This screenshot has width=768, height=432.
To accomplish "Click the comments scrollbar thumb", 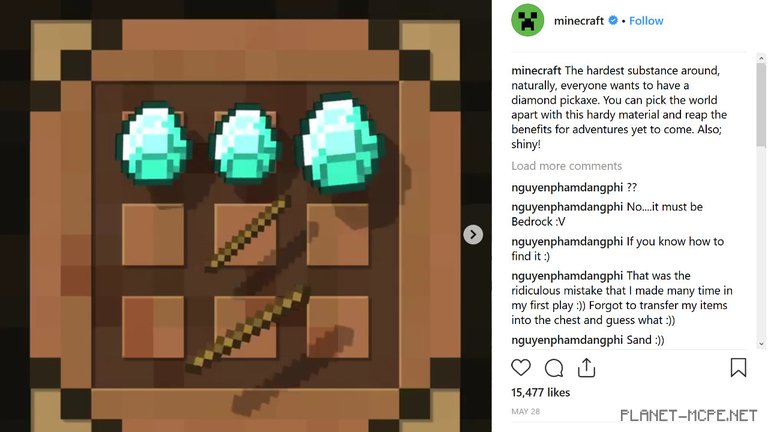I will coord(761,105).
